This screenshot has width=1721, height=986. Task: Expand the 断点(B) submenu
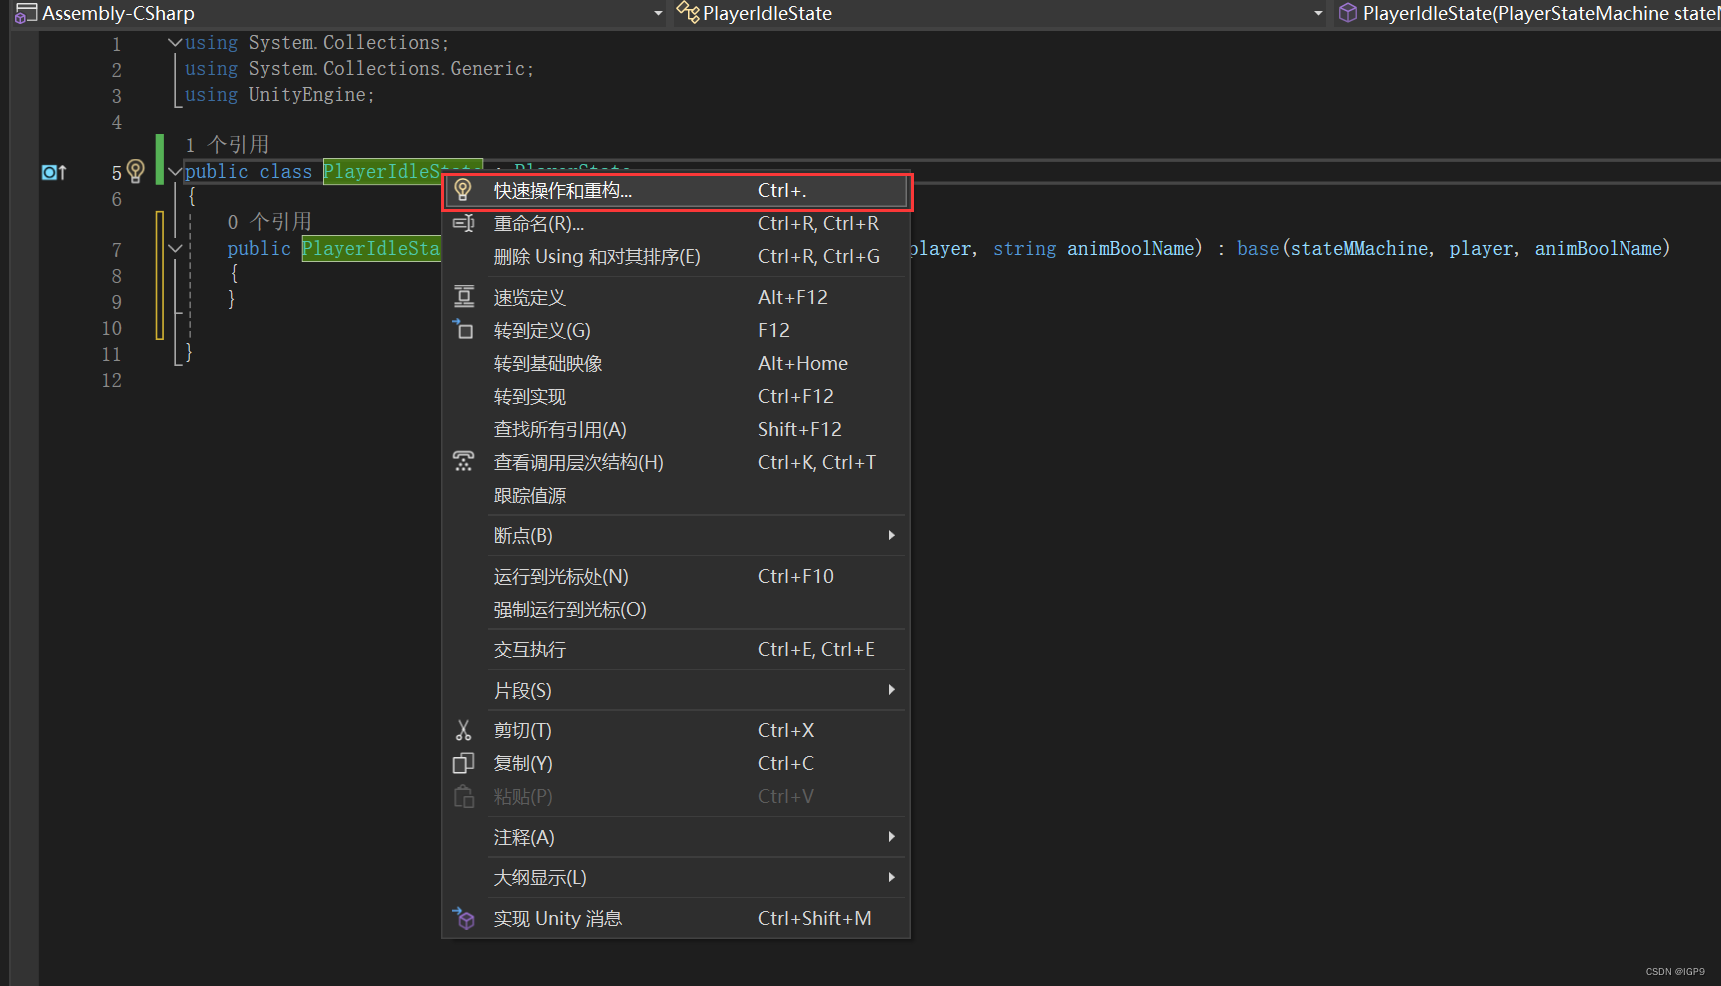pos(891,535)
